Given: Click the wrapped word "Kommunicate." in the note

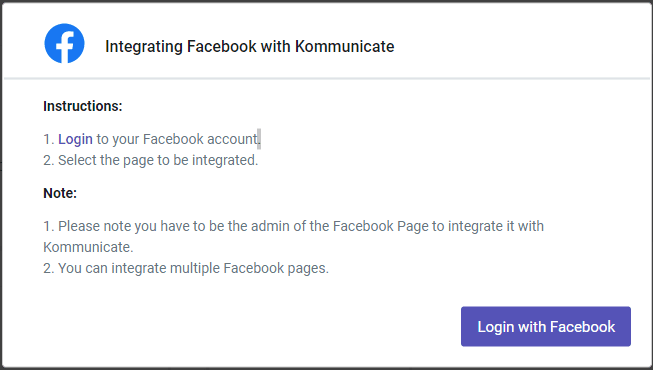Looking at the screenshot, I should coord(88,248).
